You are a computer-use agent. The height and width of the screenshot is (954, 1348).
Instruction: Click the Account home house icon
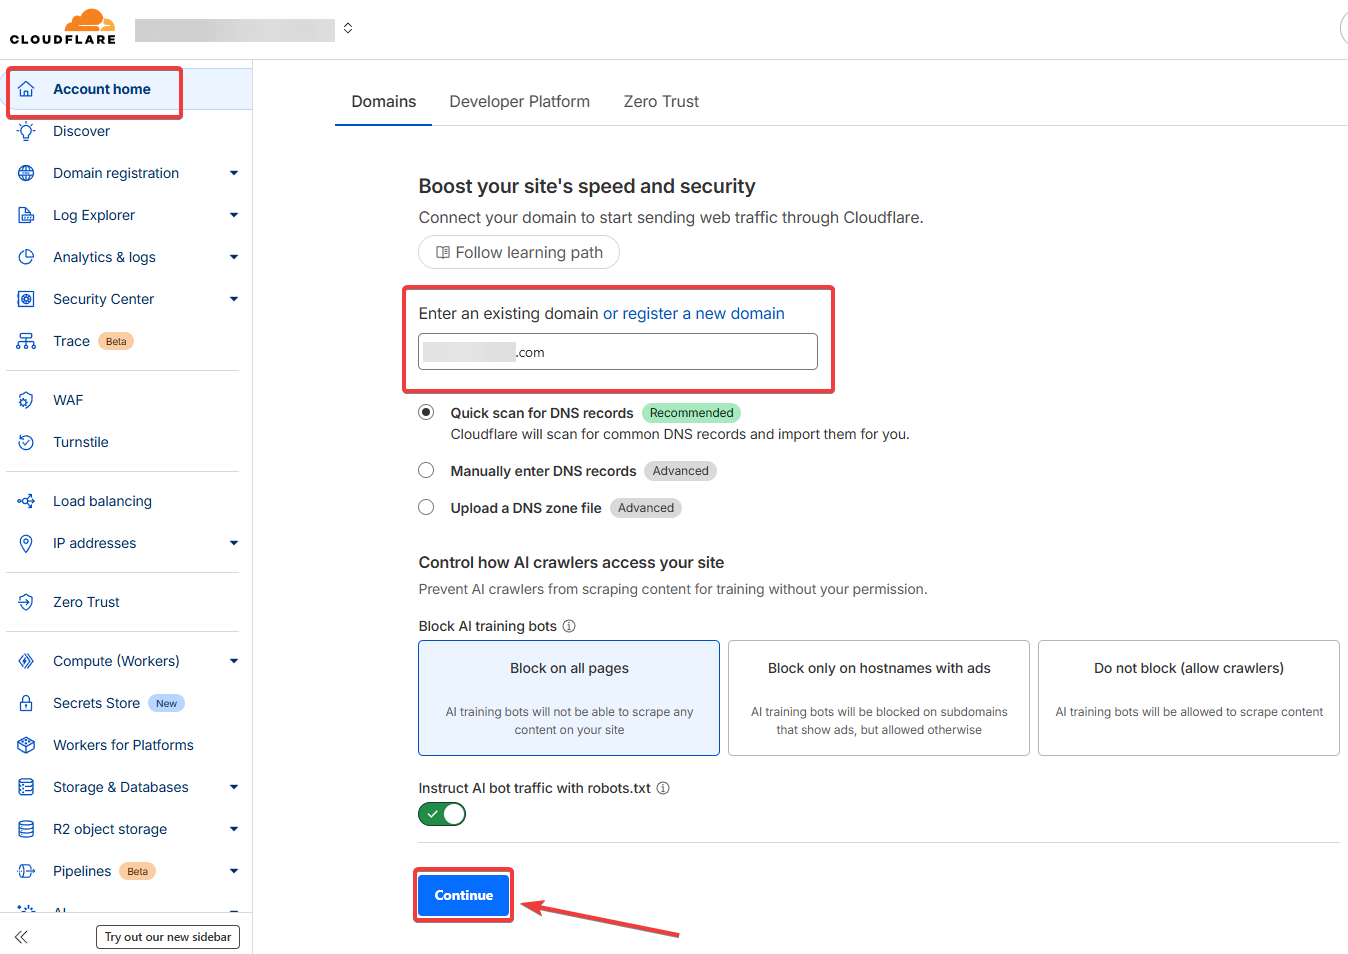(27, 89)
